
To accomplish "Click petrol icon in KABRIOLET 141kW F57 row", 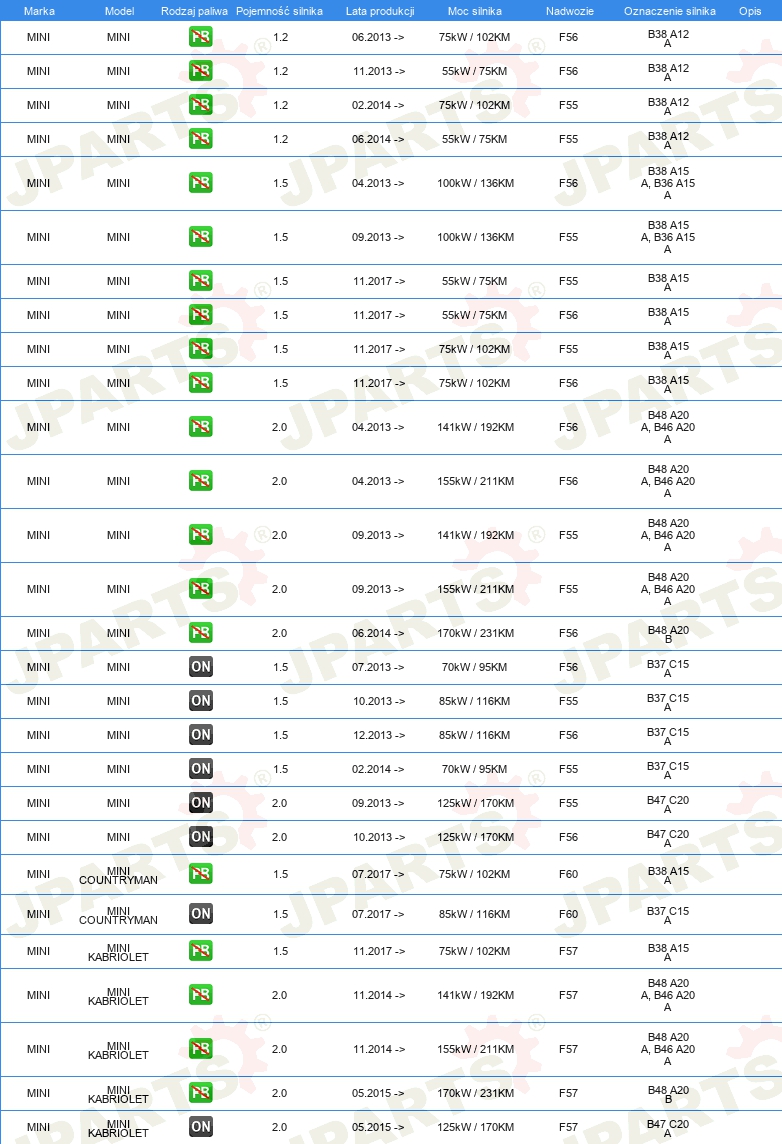I will click(x=201, y=994).
